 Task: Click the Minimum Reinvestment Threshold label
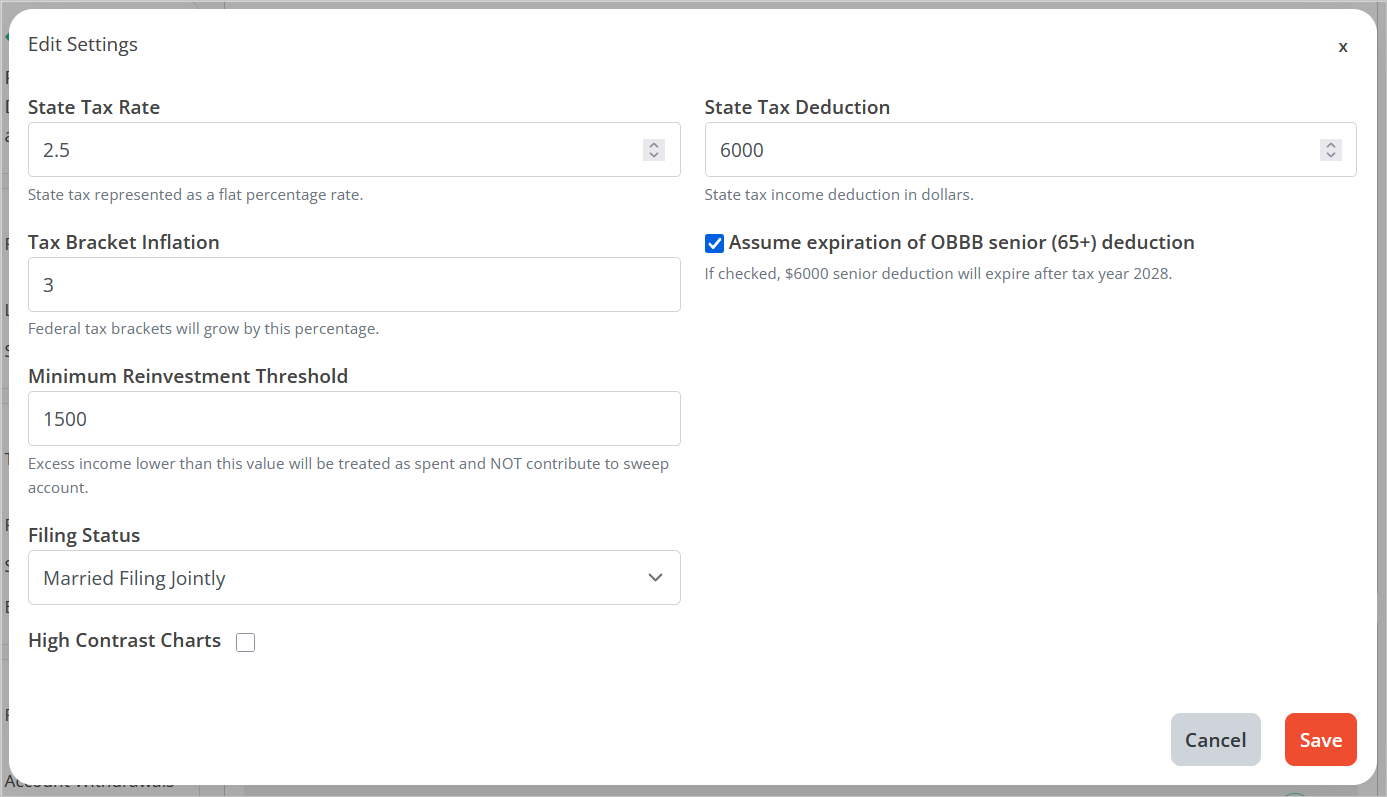point(188,377)
